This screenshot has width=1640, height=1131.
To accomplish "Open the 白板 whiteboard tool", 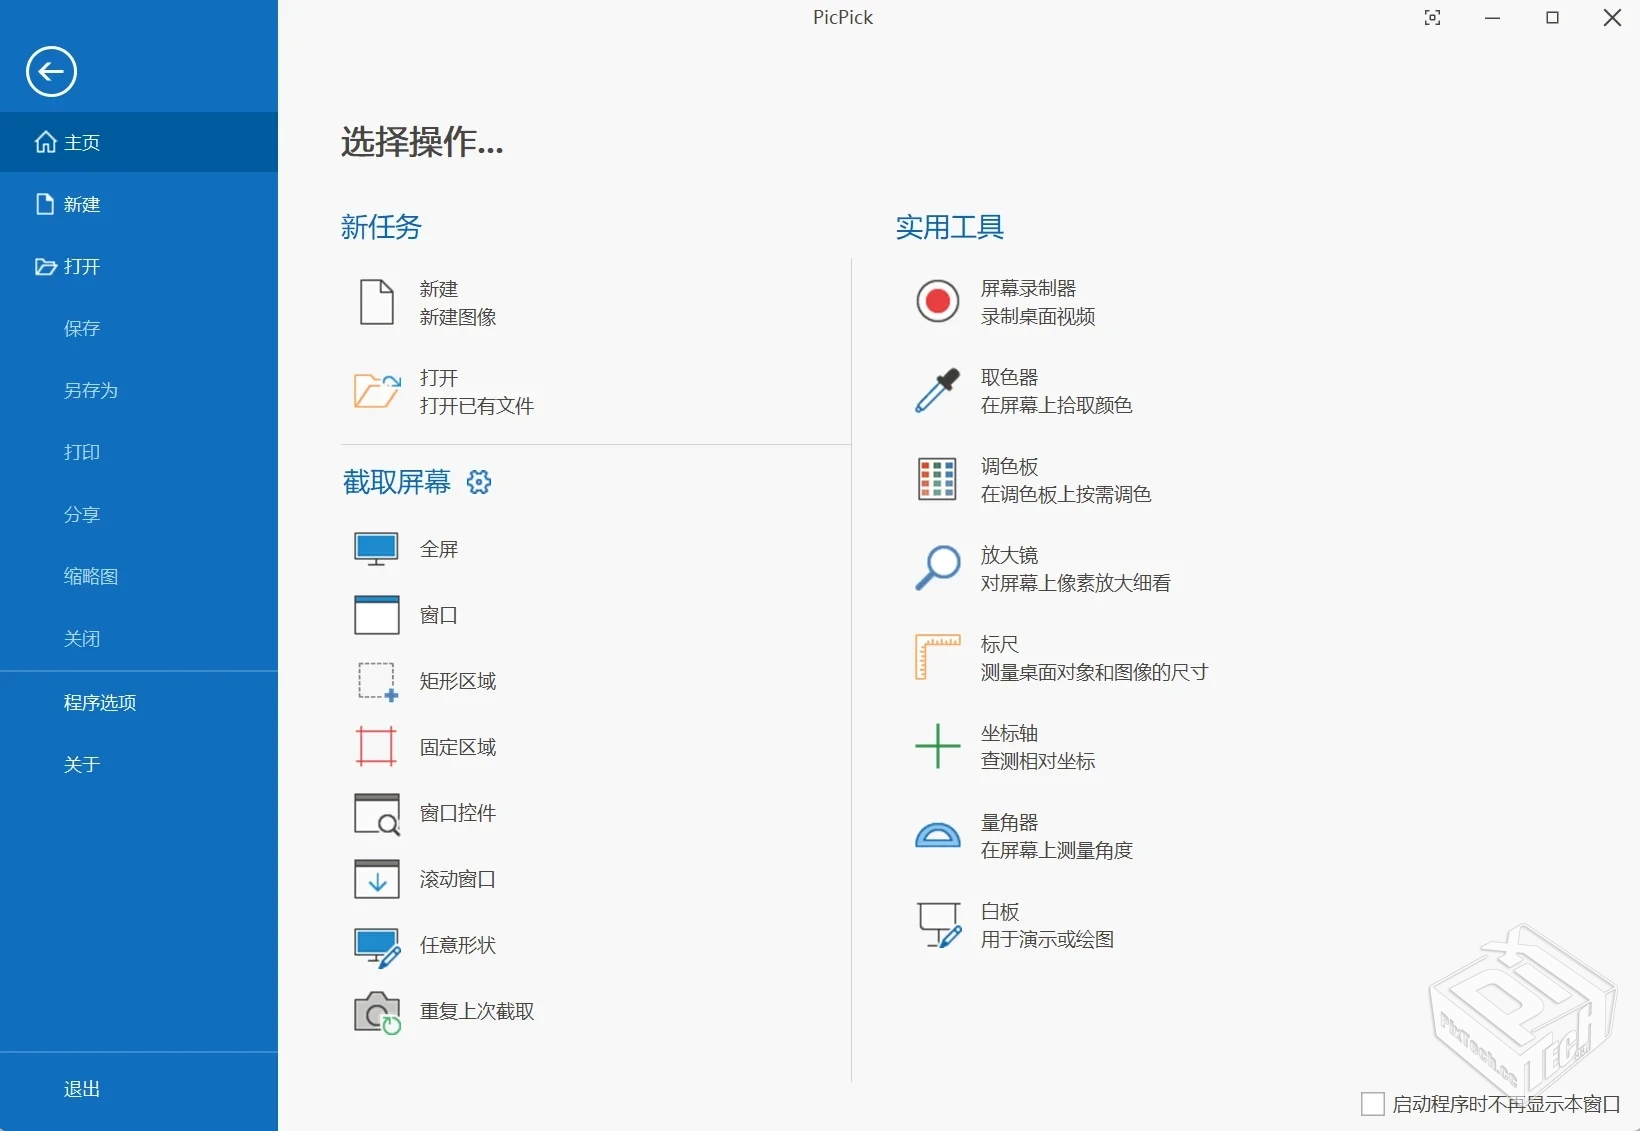I will pos(998,924).
